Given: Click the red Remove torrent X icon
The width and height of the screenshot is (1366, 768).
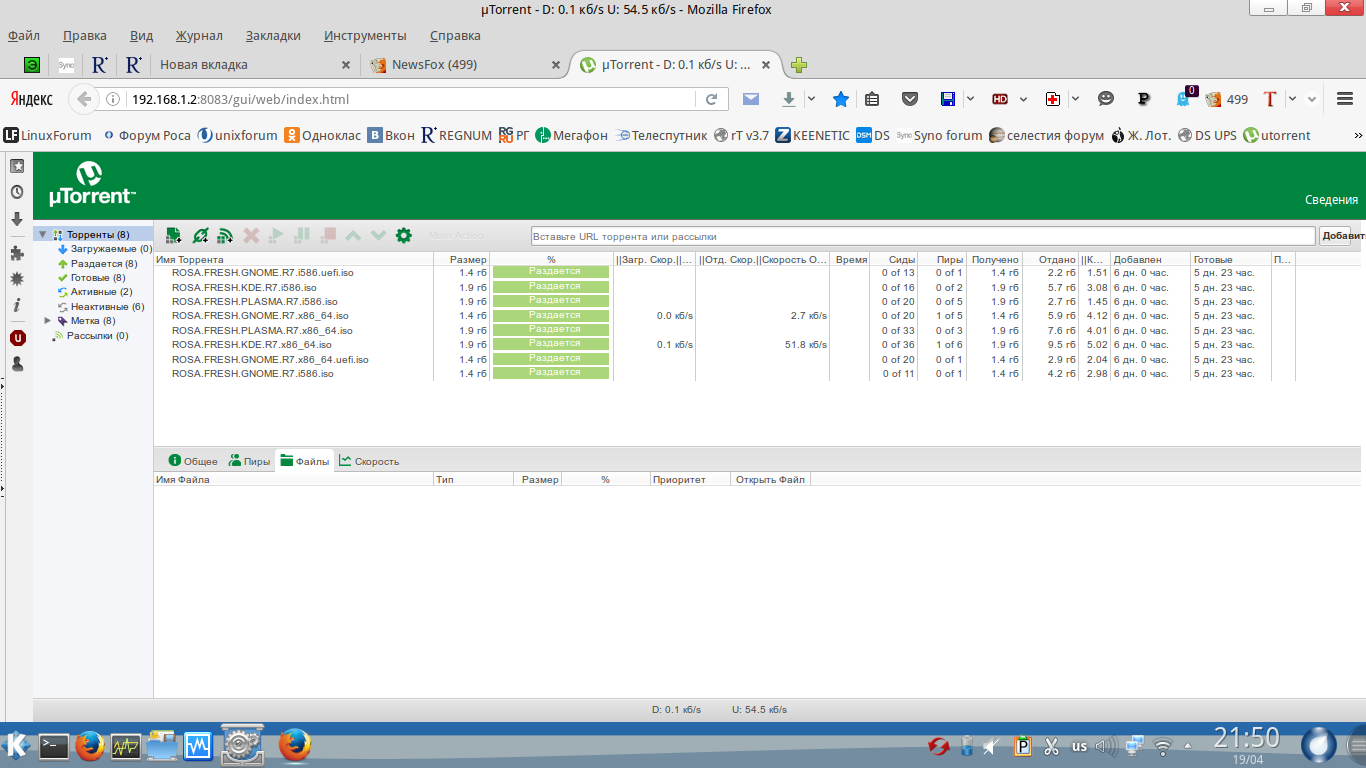Looking at the screenshot, I should (x=251, y=236).
